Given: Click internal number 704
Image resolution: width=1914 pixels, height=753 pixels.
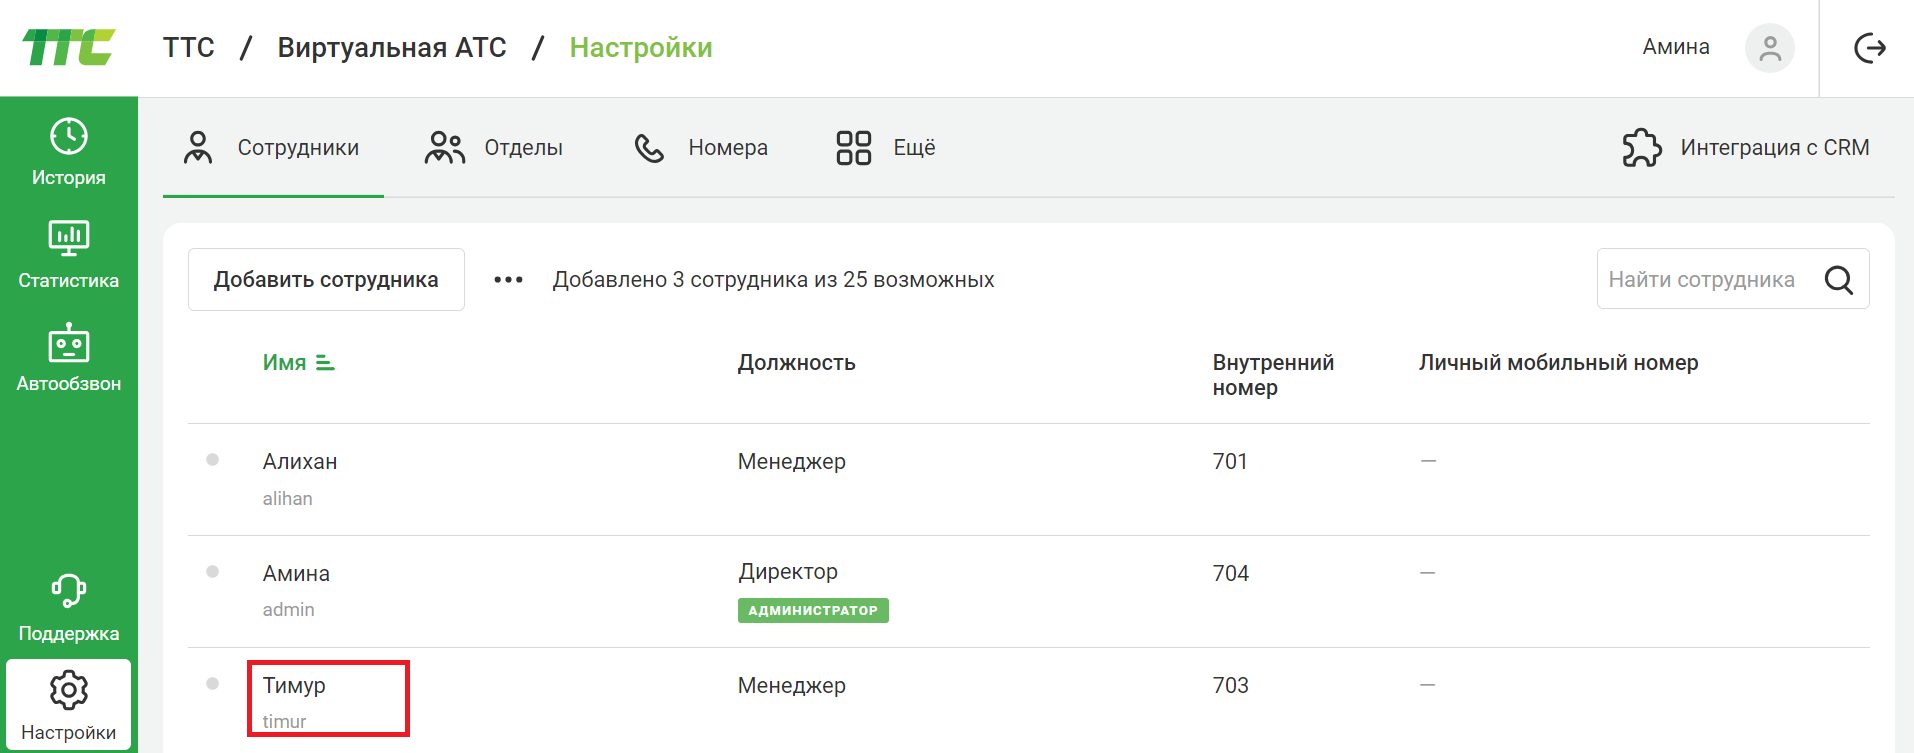Looking at the screenshot, I should 1230,573.
